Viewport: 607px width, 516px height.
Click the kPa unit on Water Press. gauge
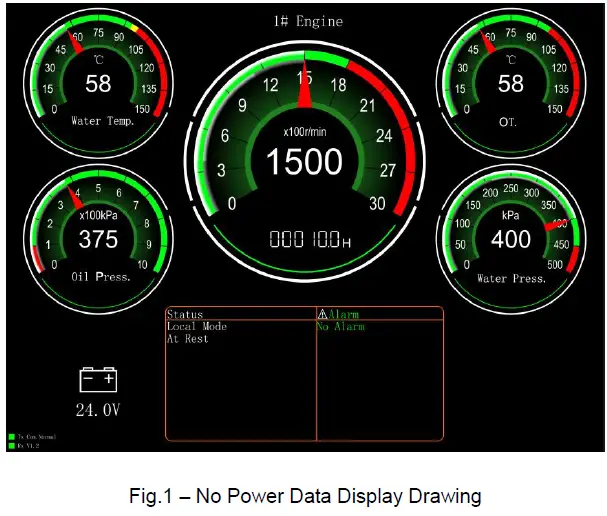coord(511,215)
